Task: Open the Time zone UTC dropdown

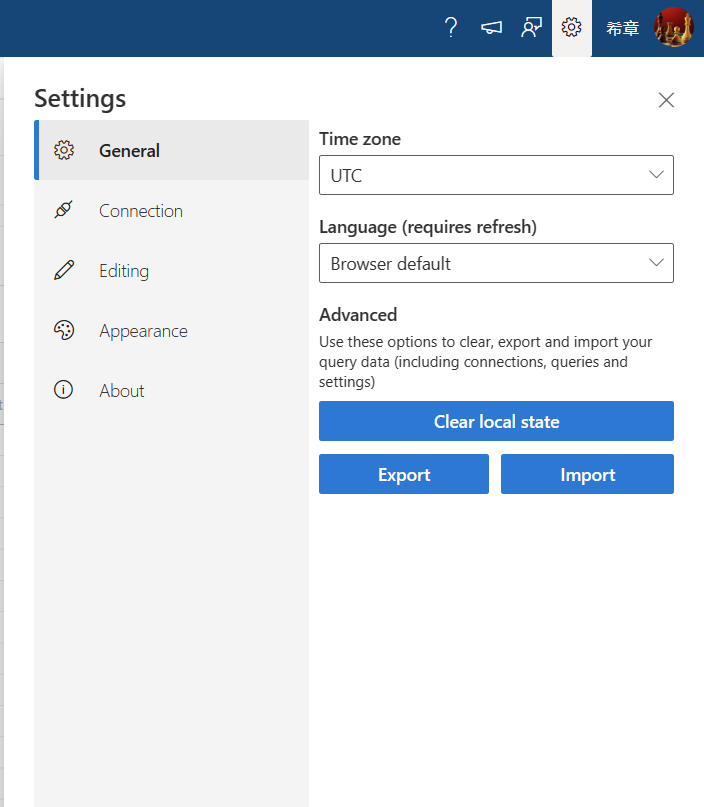Action: click(496, 175)
